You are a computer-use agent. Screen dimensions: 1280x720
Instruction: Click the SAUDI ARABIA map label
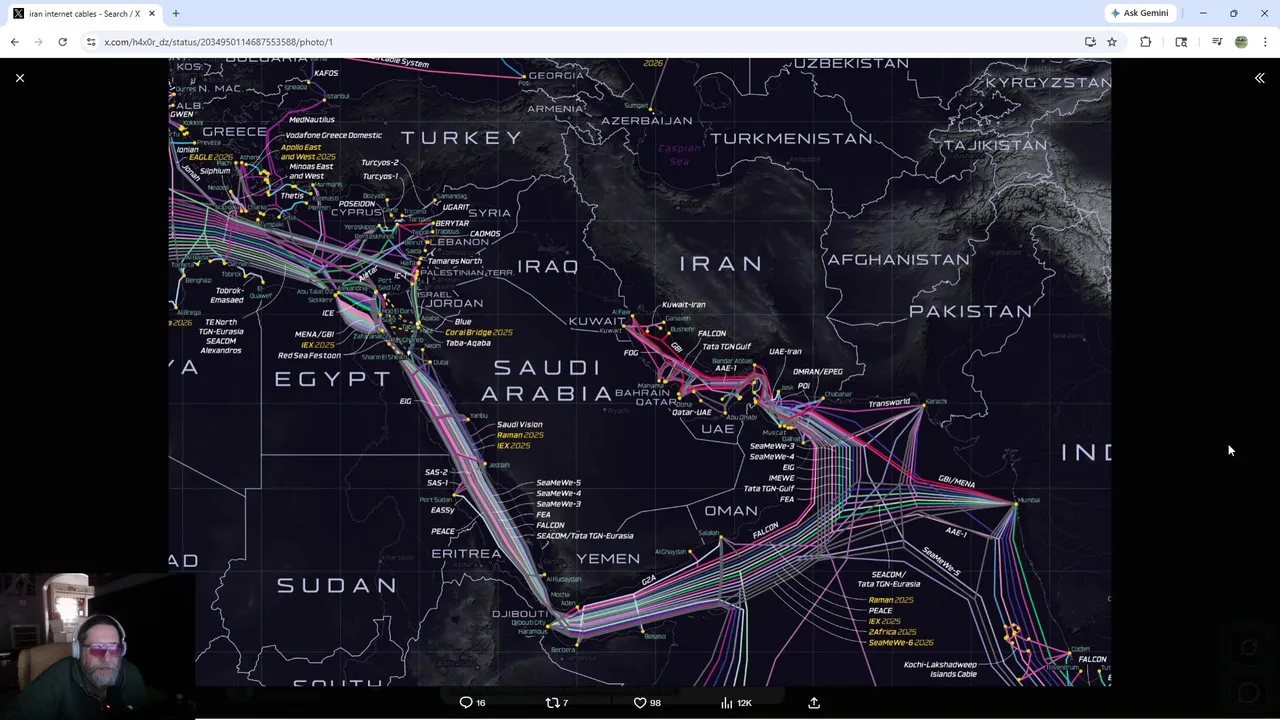[x=547, y=381]
